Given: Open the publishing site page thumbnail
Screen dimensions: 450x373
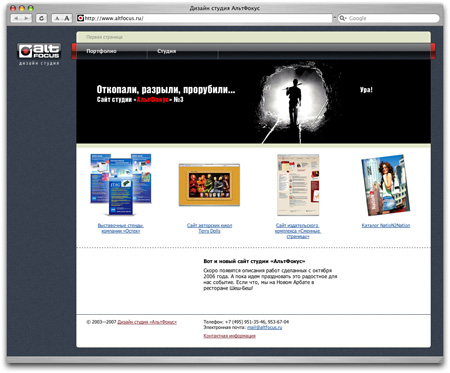Looking at the screenshot, I should point(298,185).
